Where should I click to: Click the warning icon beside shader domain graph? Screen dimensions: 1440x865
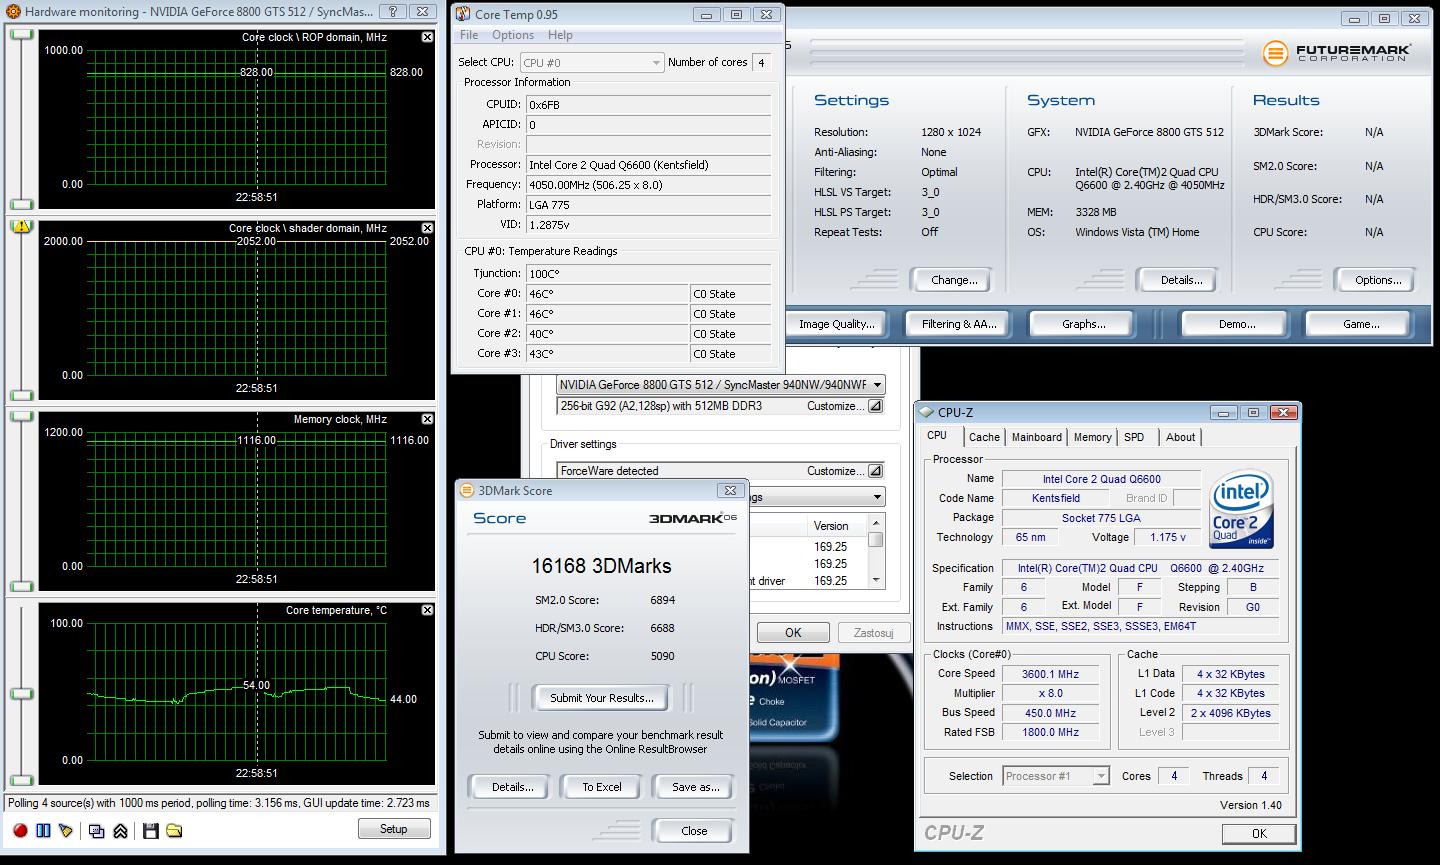(20, 226)
